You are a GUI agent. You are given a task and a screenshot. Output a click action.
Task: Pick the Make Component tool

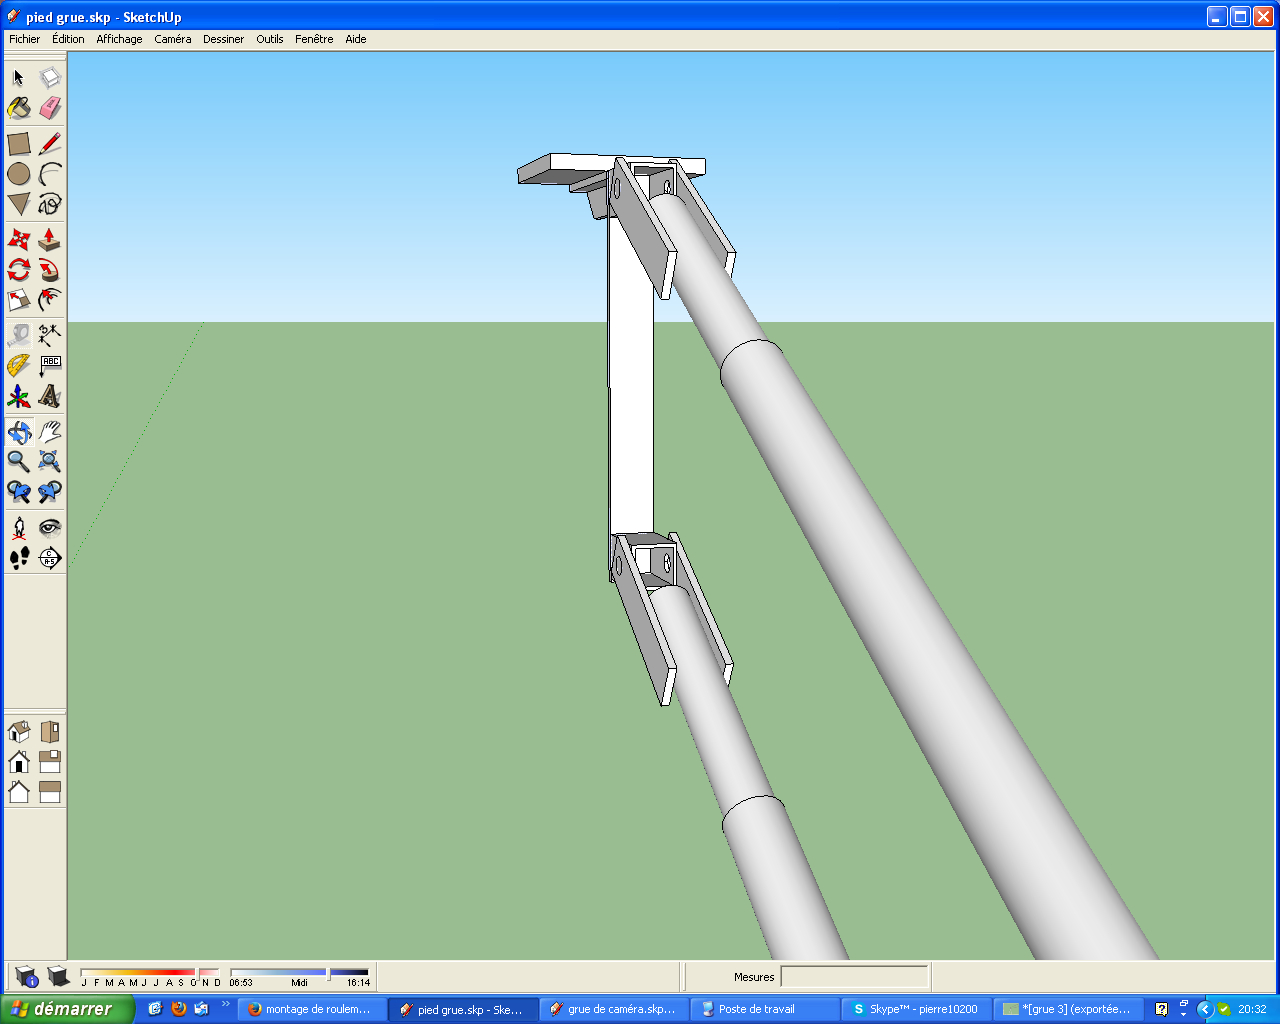(50, 78)
